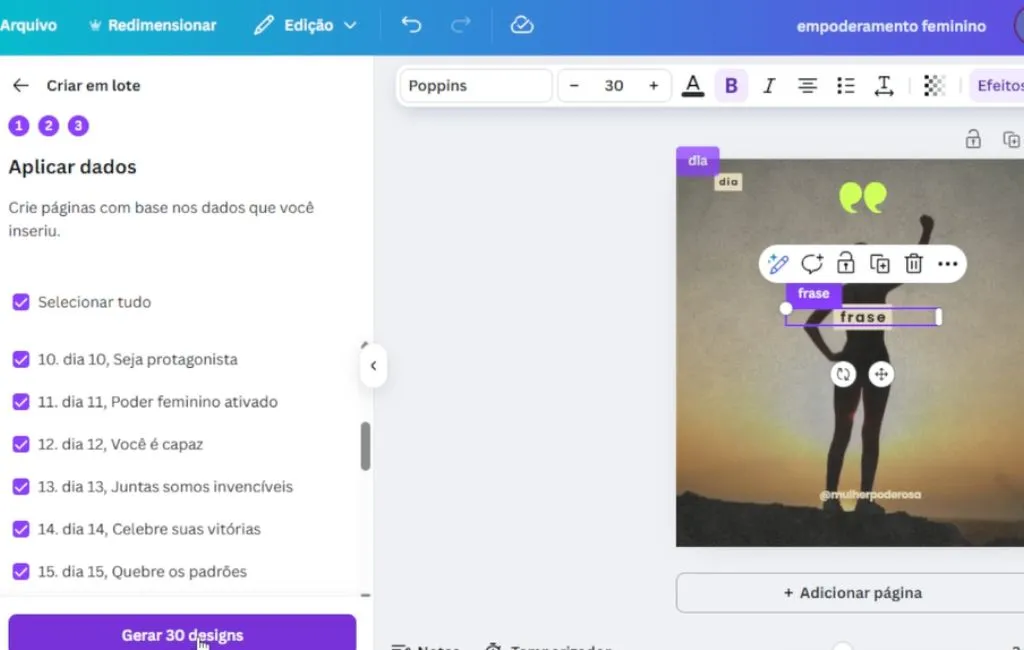Open the Poppins font selector

click(475, 86)
